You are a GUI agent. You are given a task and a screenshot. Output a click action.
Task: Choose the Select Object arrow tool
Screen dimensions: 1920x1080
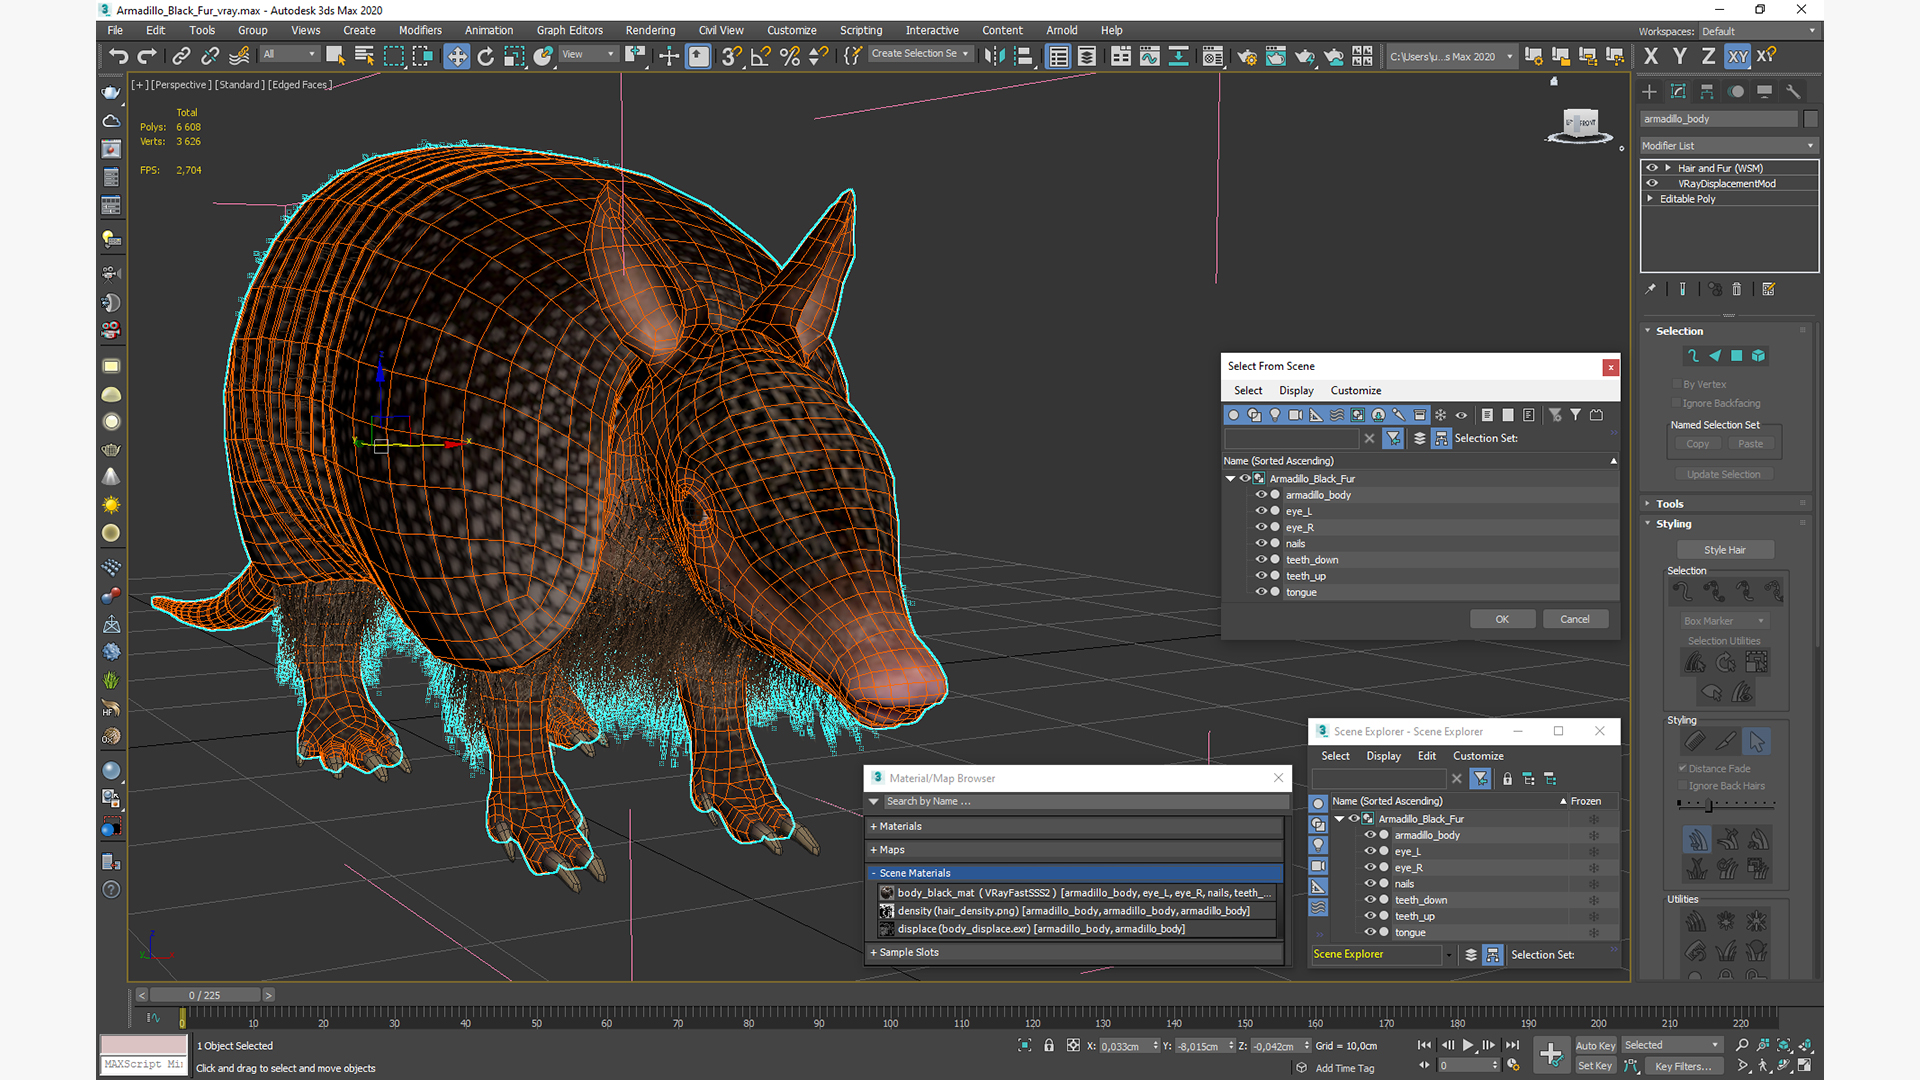point(335,56)
